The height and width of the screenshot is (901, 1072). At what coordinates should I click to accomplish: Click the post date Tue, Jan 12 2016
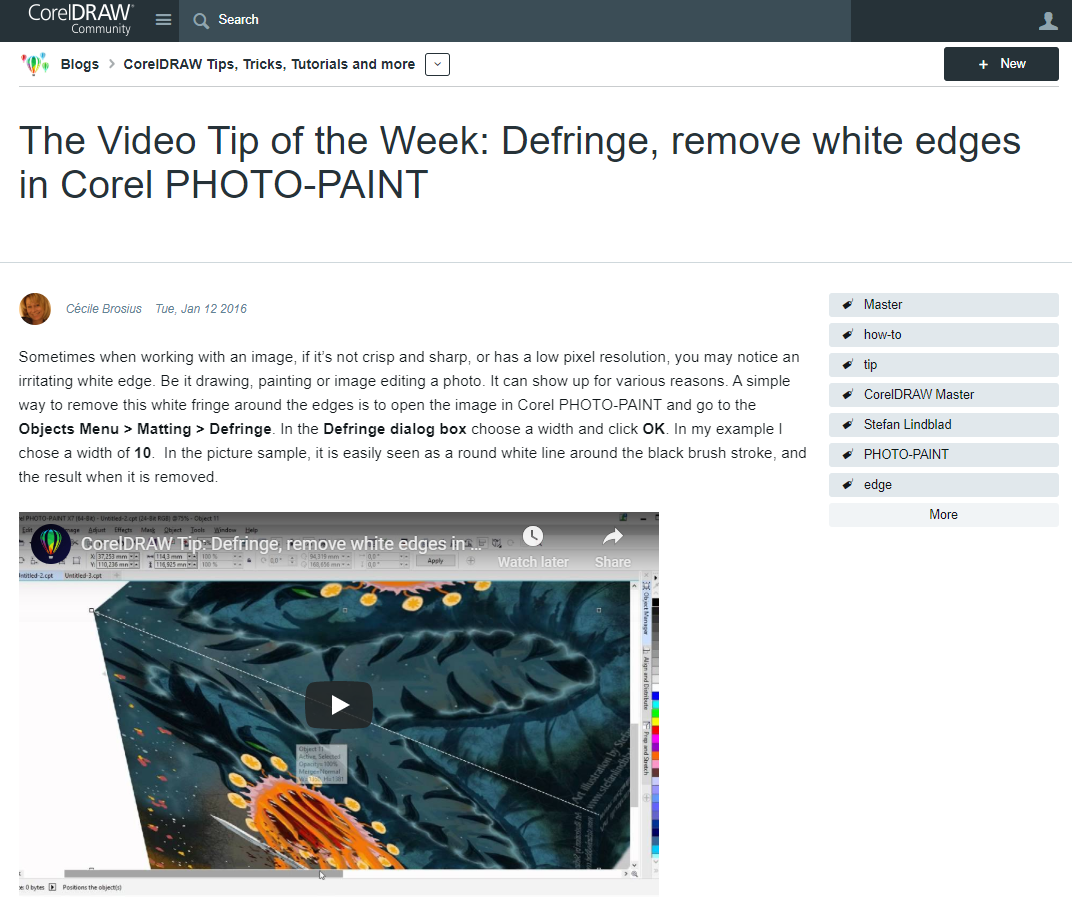point(201,309)
